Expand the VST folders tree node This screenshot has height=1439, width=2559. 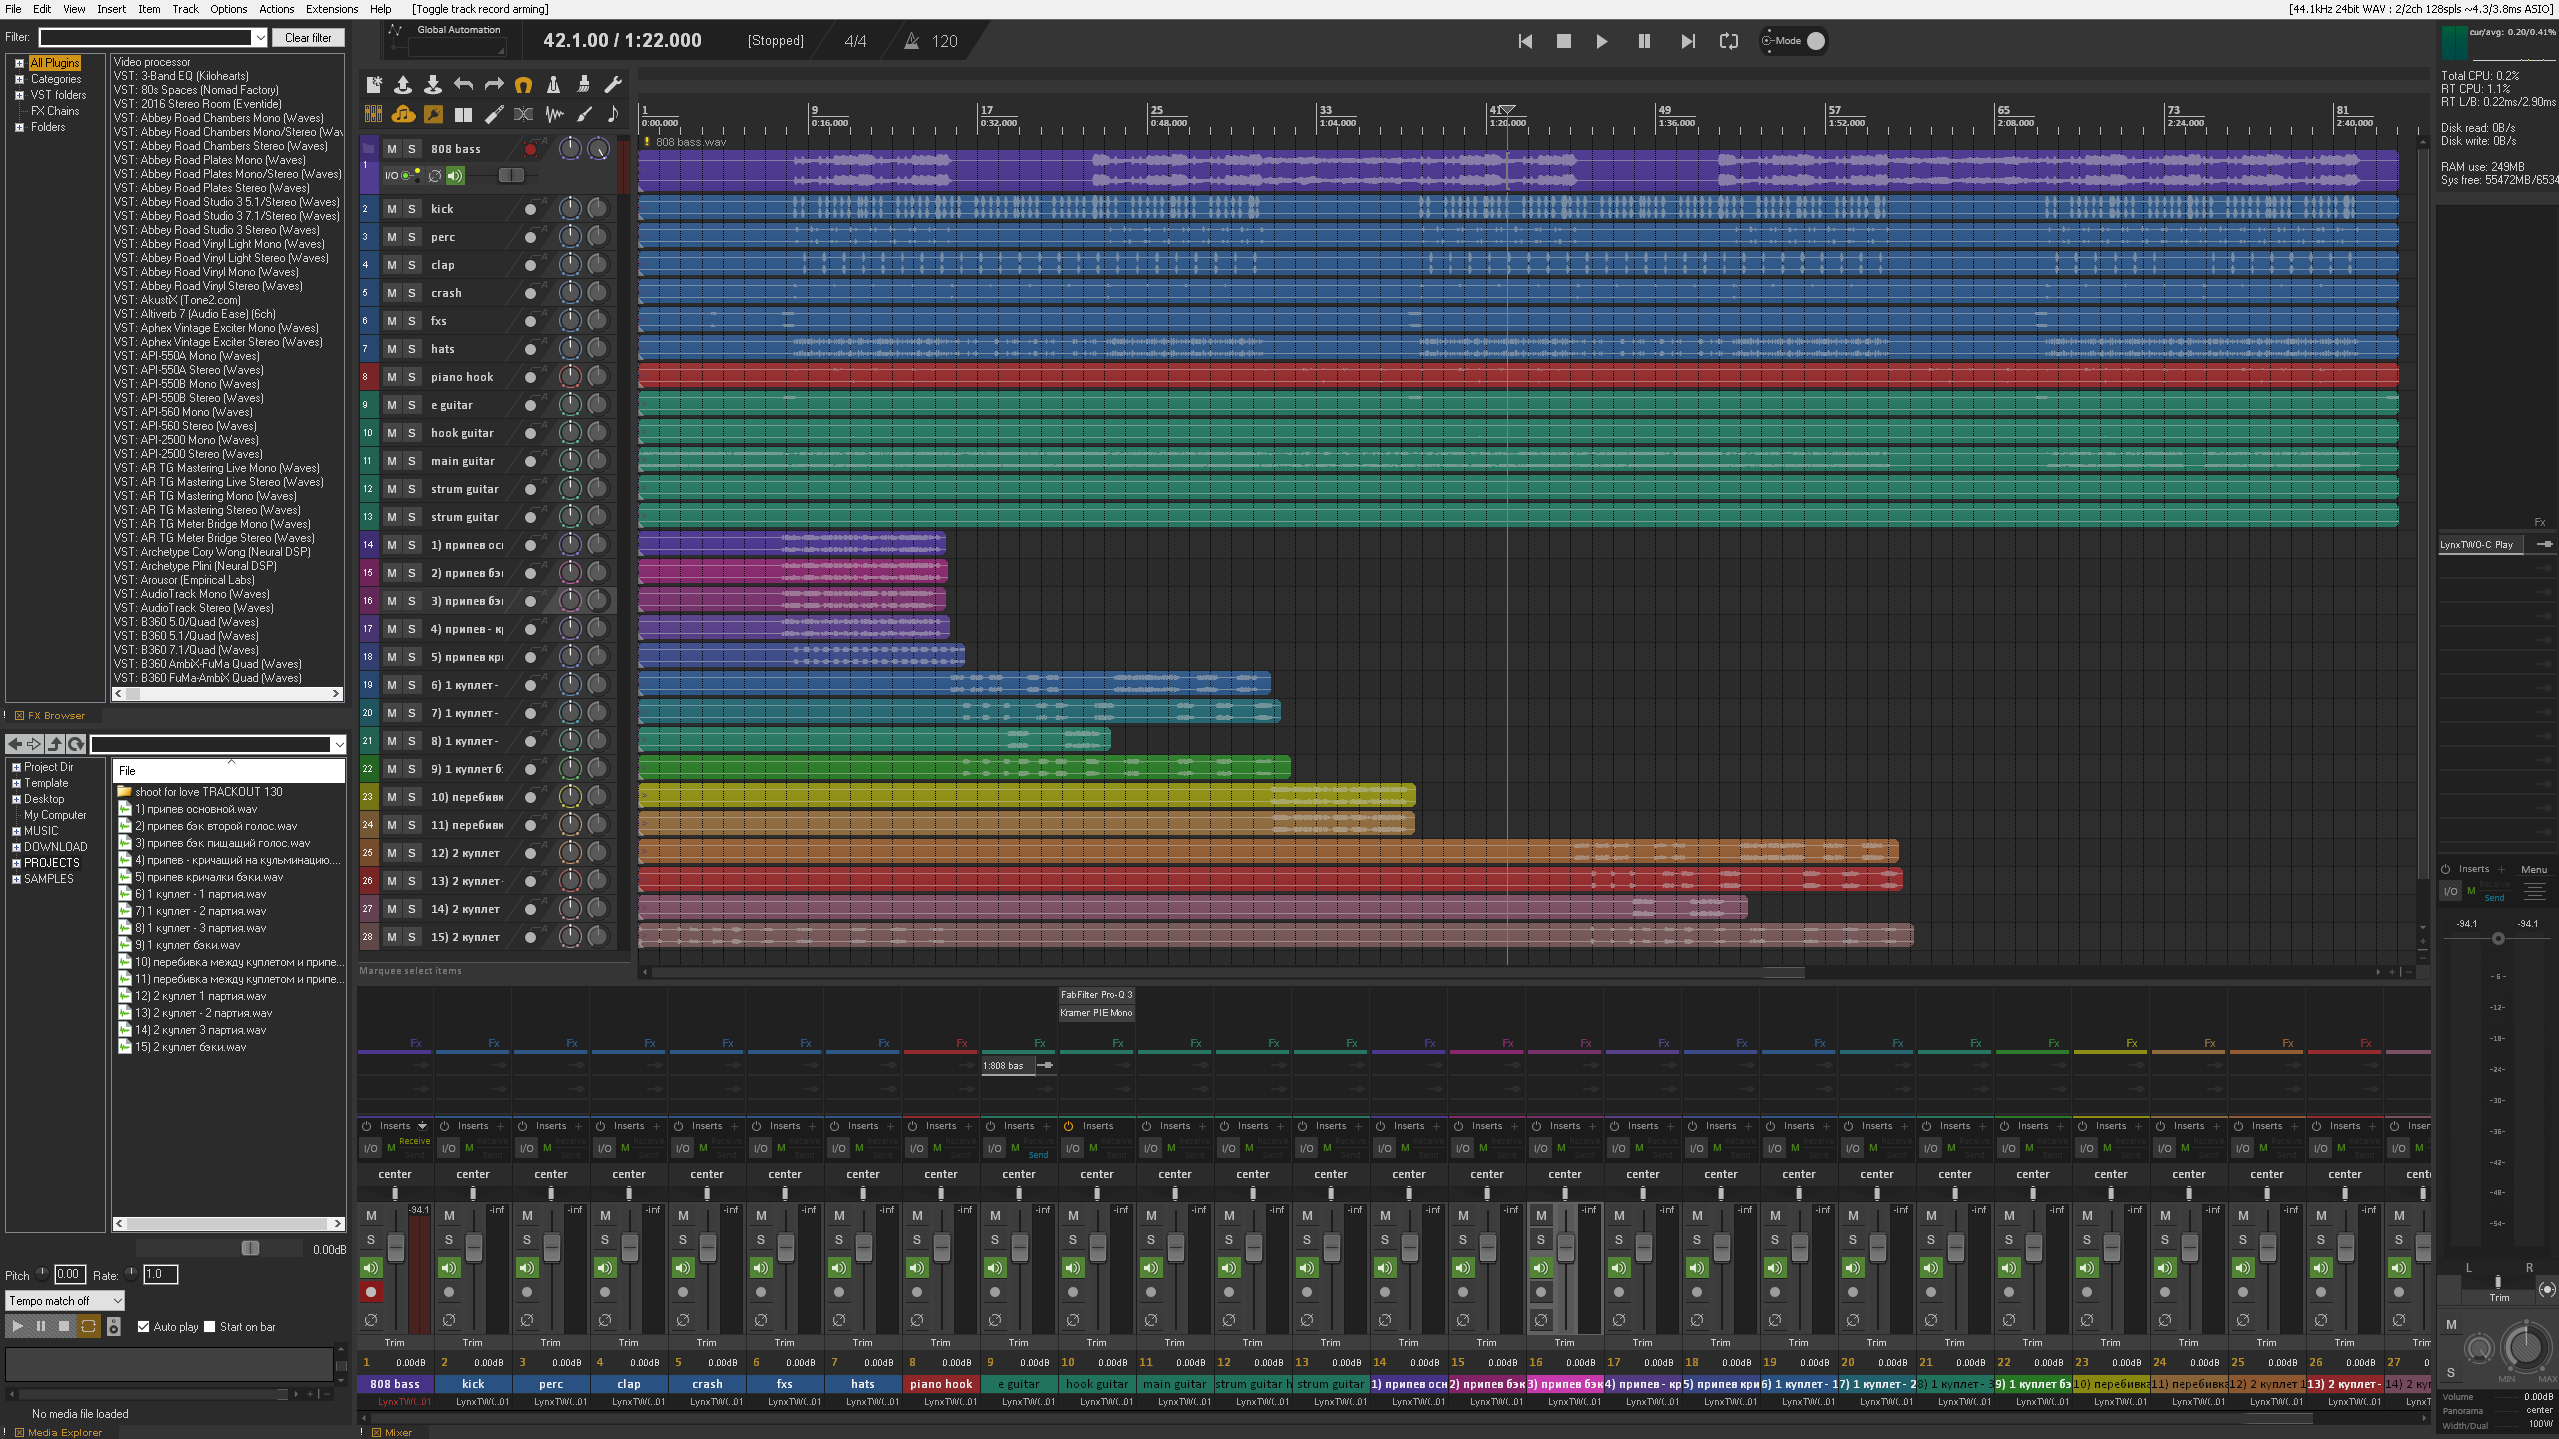point(19,95)
